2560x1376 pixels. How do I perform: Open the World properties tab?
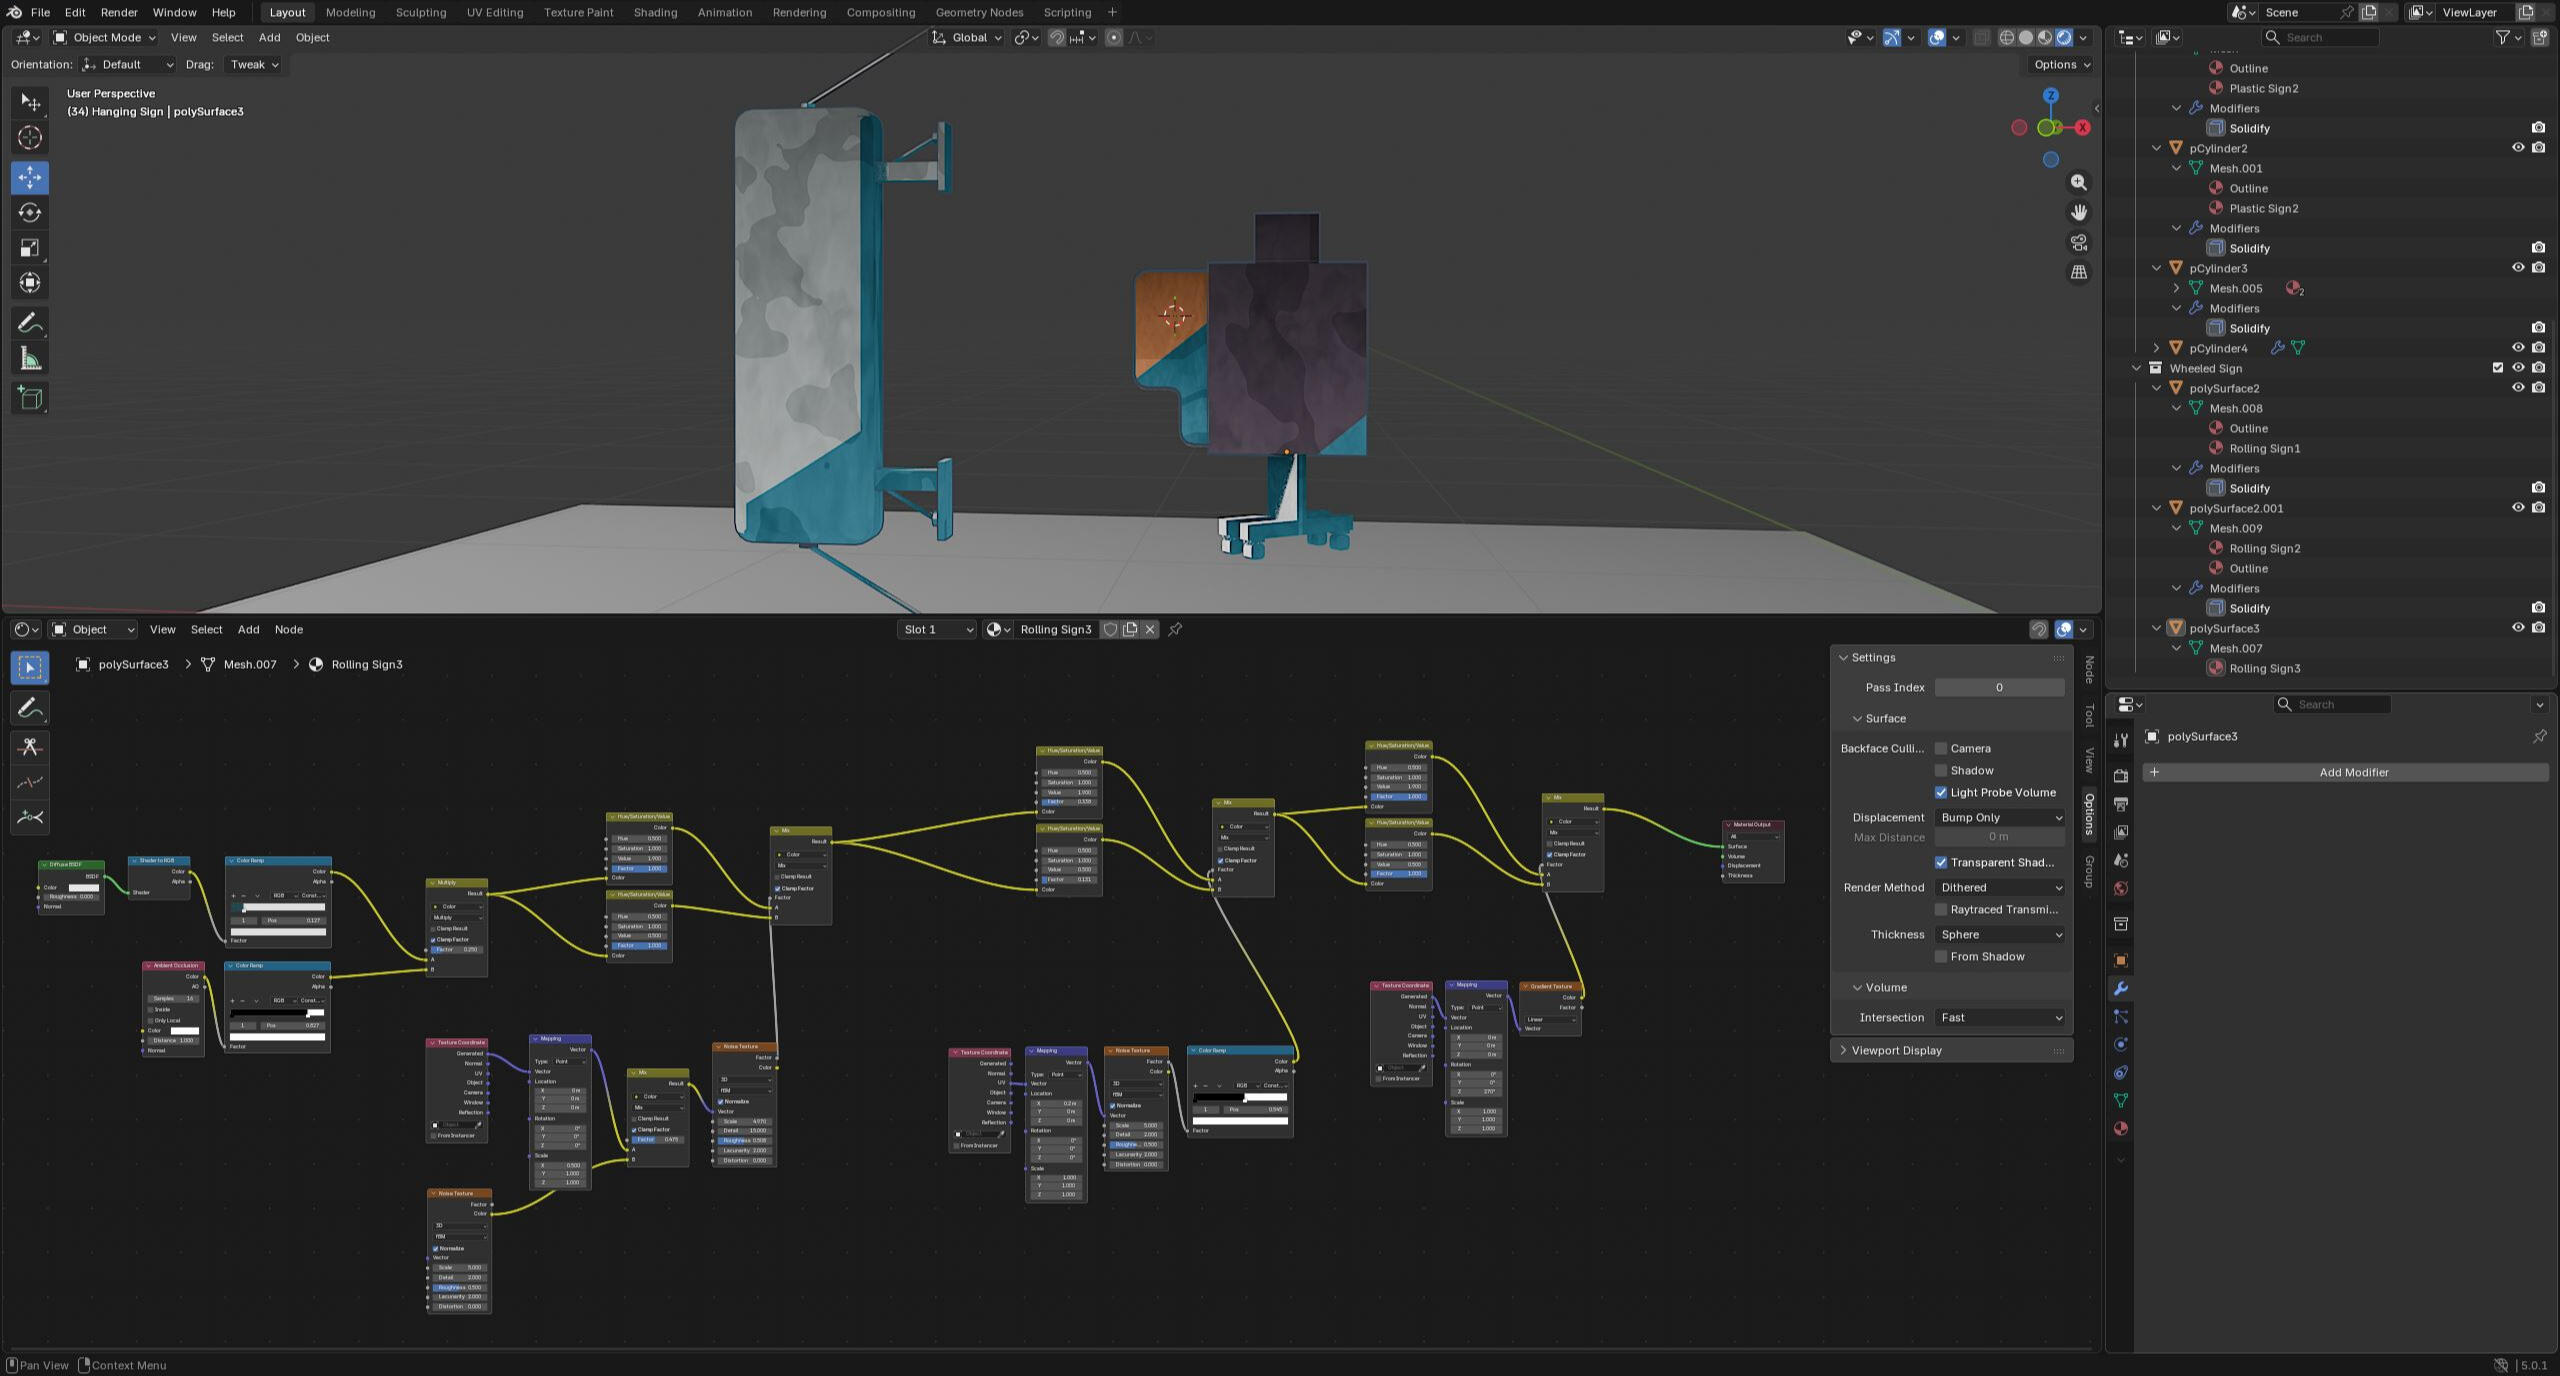coord(2120,889)
